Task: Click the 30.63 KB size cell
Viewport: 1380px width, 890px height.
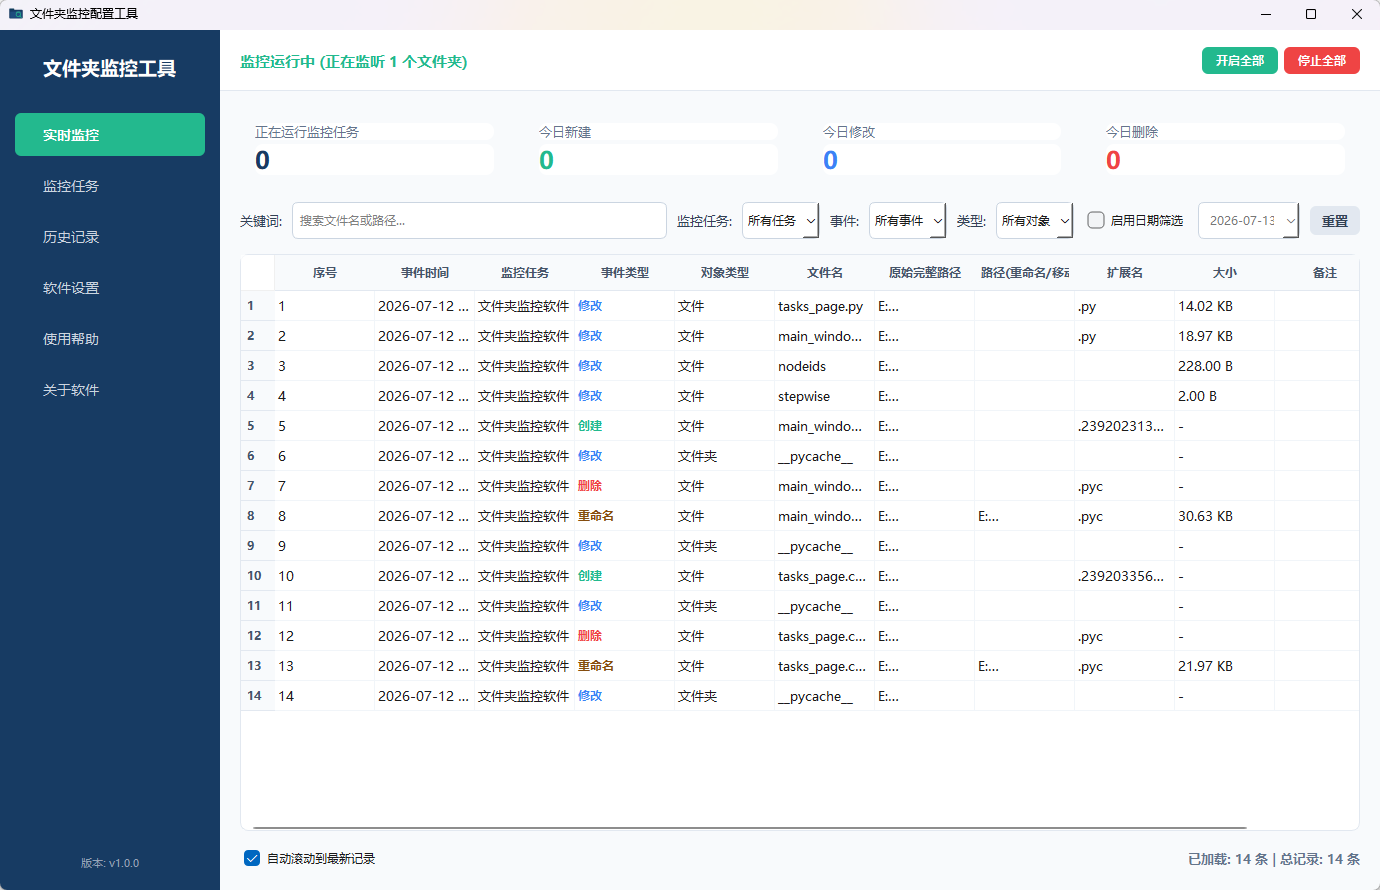Action: pos(1225,516)
